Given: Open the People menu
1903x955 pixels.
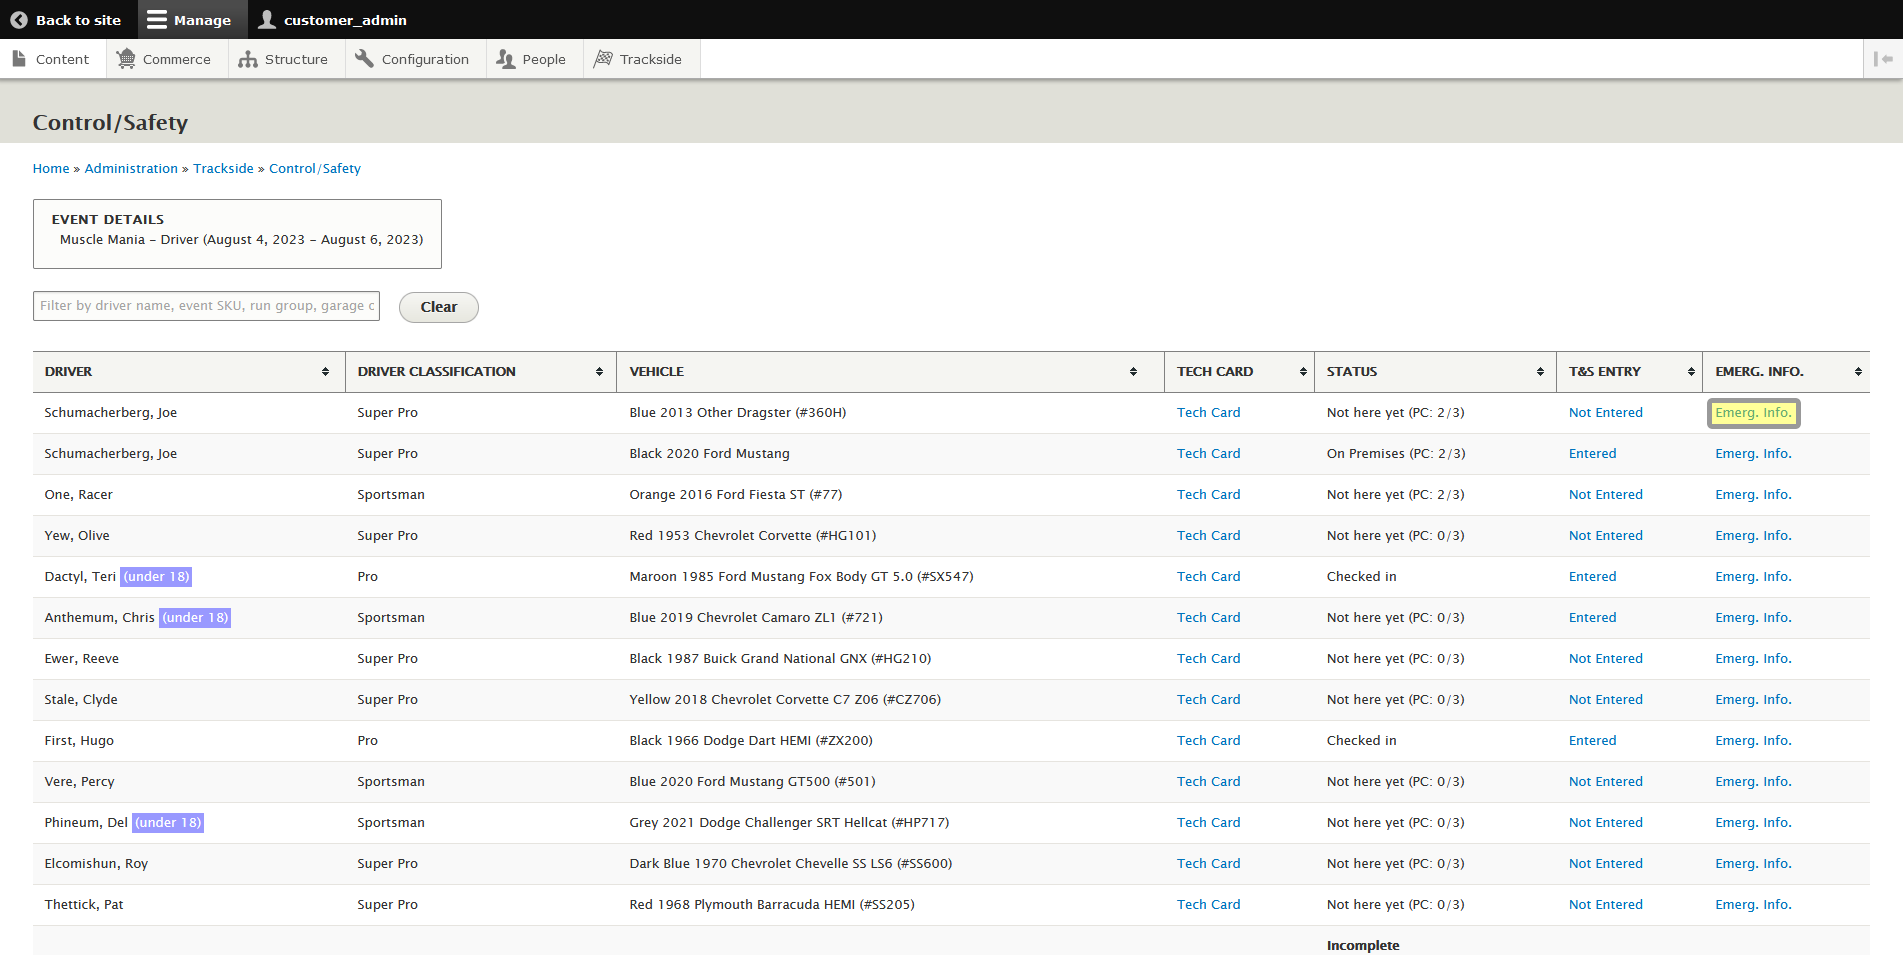Looking at the screenshot, I should 533,59.
